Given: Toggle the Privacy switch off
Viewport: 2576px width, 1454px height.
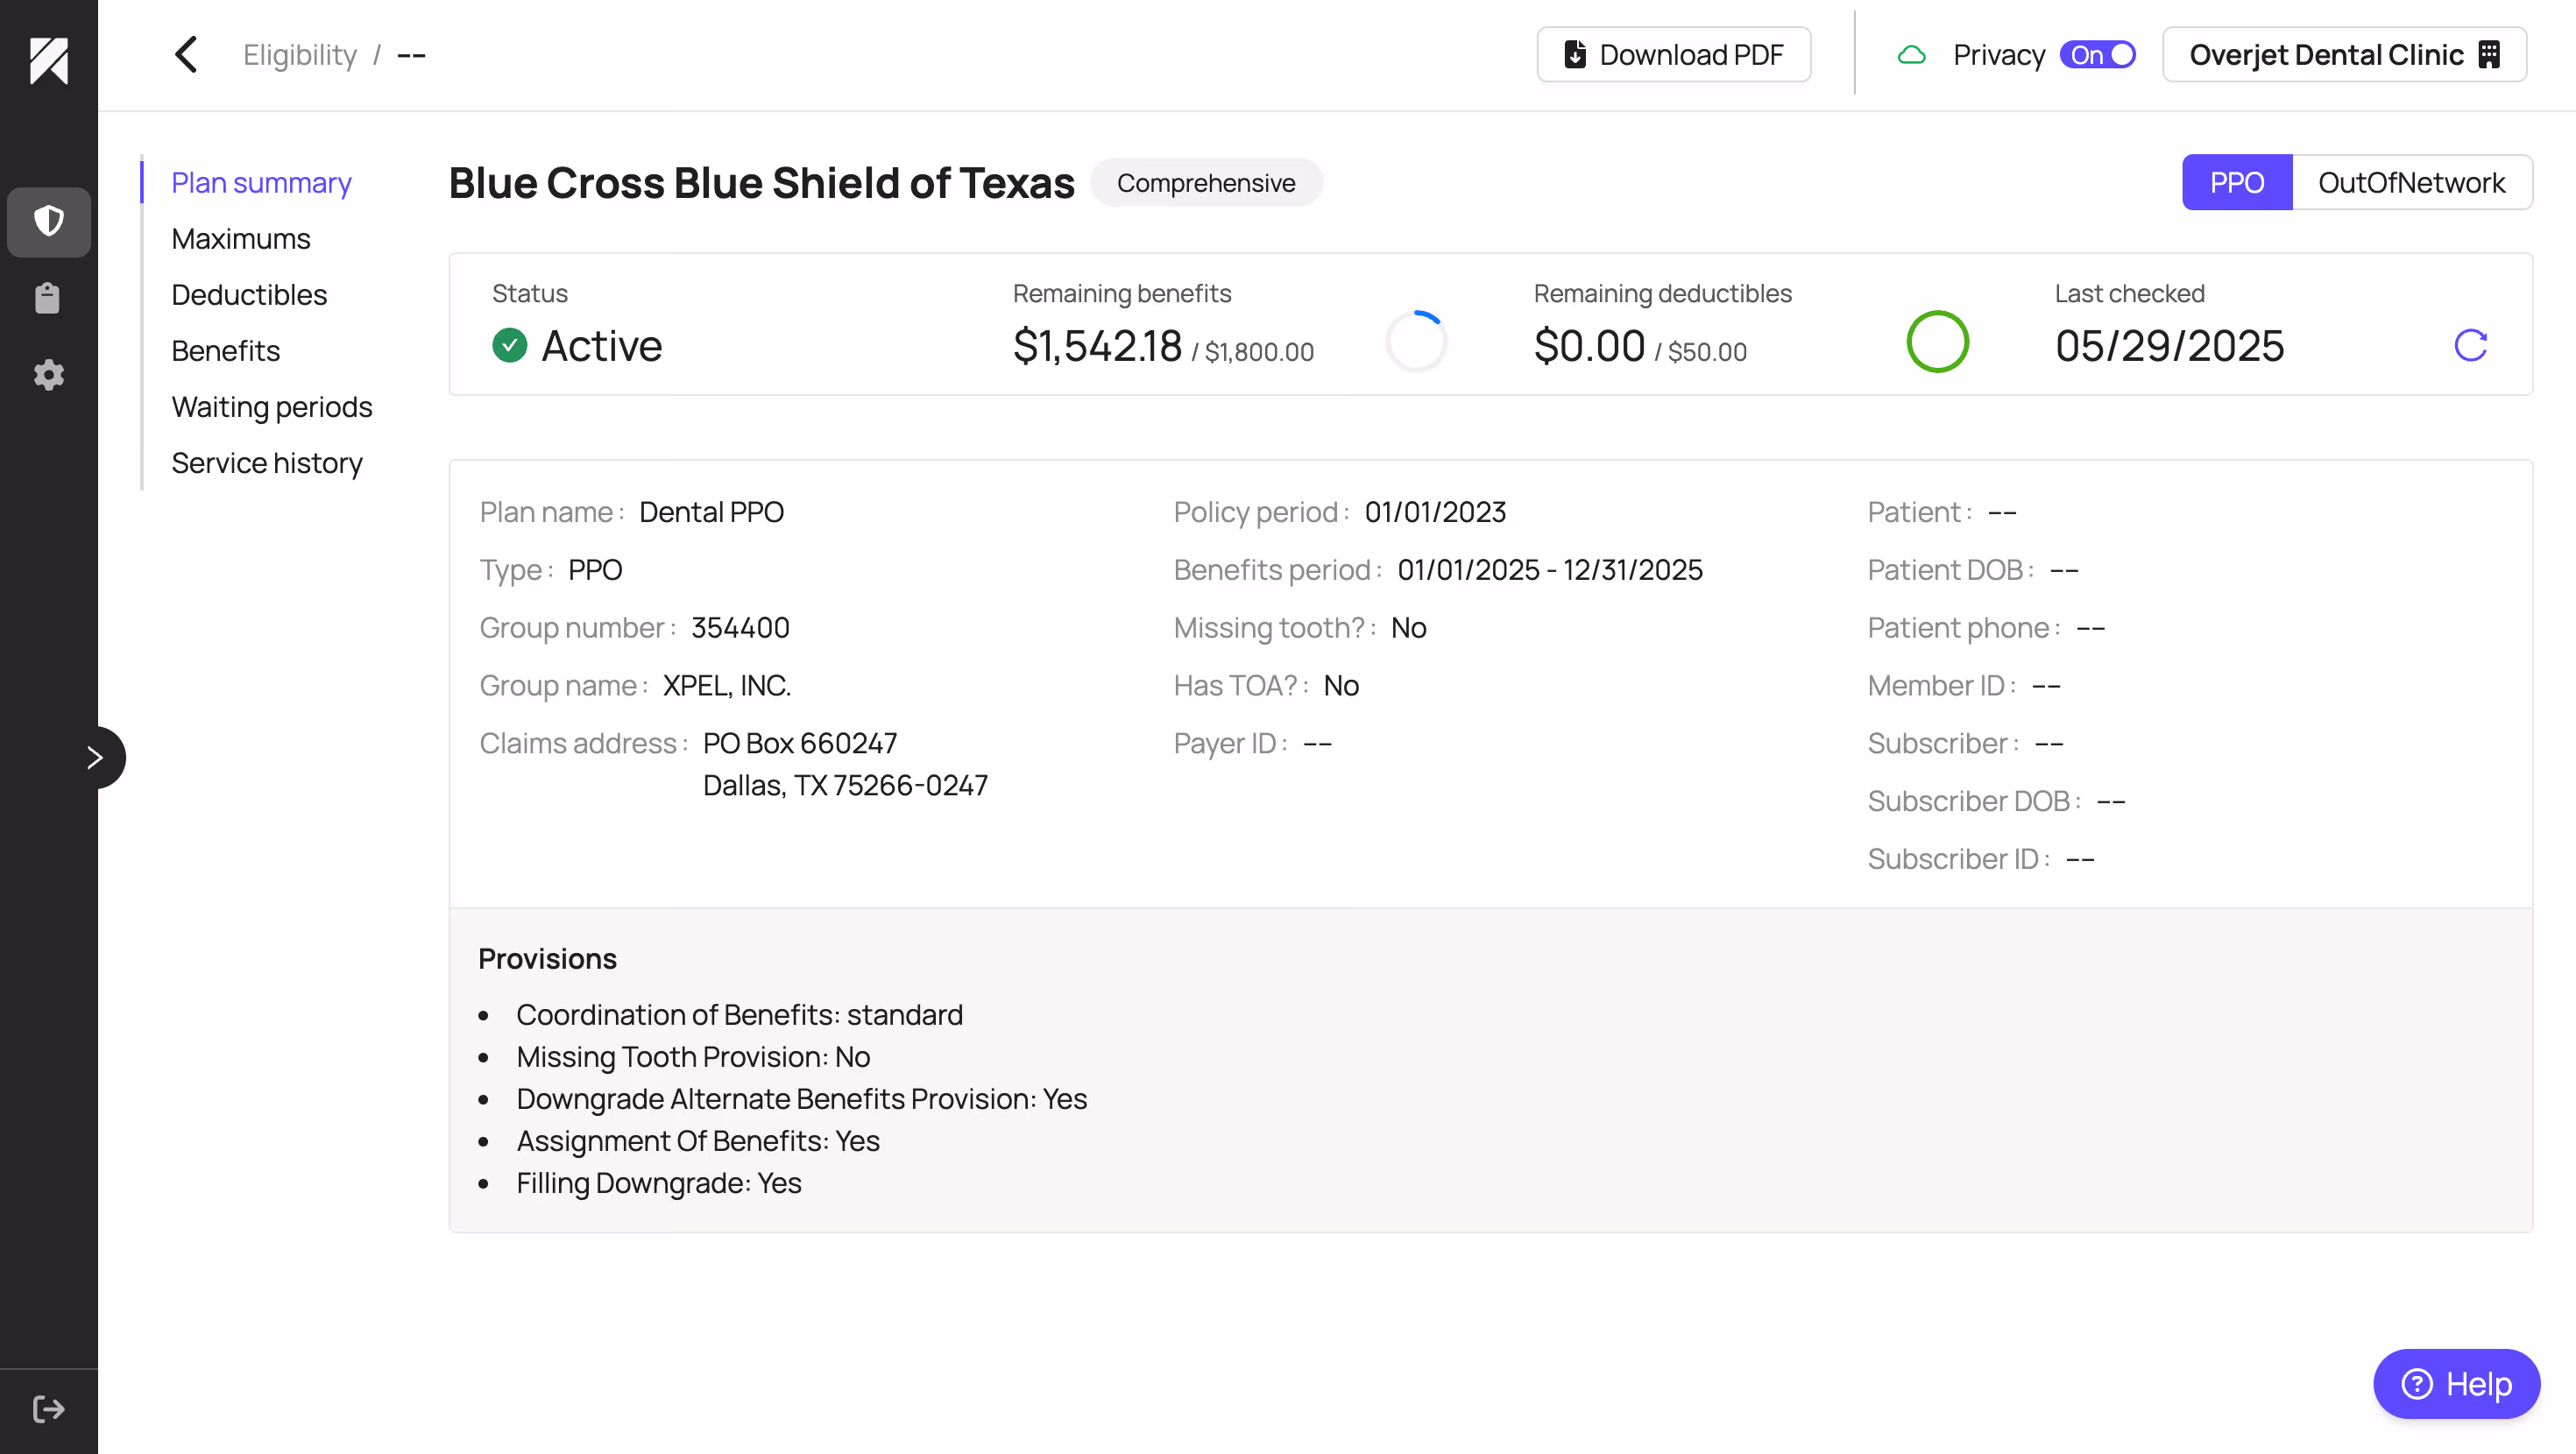Looking at the screenshot, I should (x=2097, y=55).
